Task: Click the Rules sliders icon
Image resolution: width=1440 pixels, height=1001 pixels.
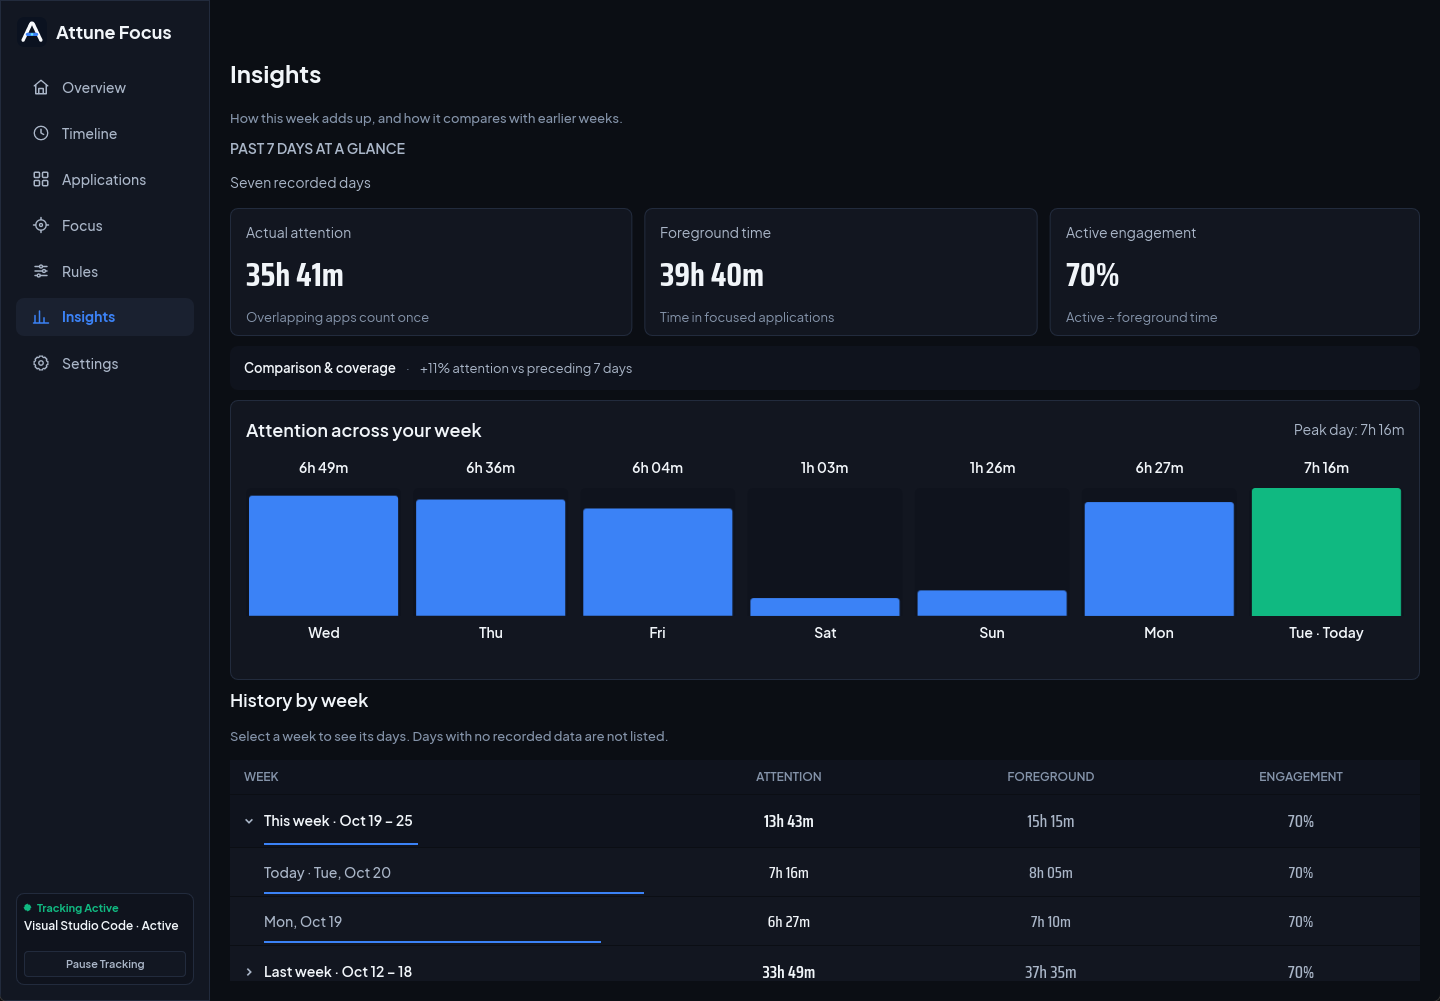Action: coord(41,271)
